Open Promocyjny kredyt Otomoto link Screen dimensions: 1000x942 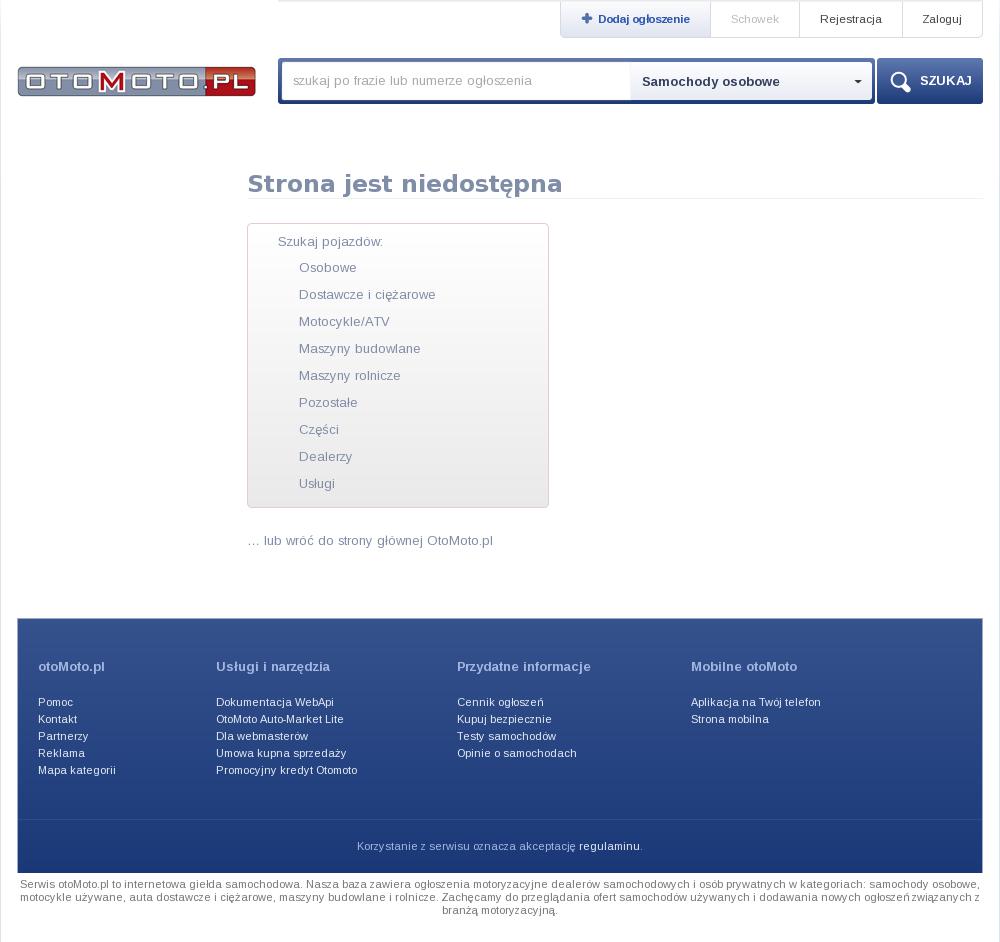(286, 770)
